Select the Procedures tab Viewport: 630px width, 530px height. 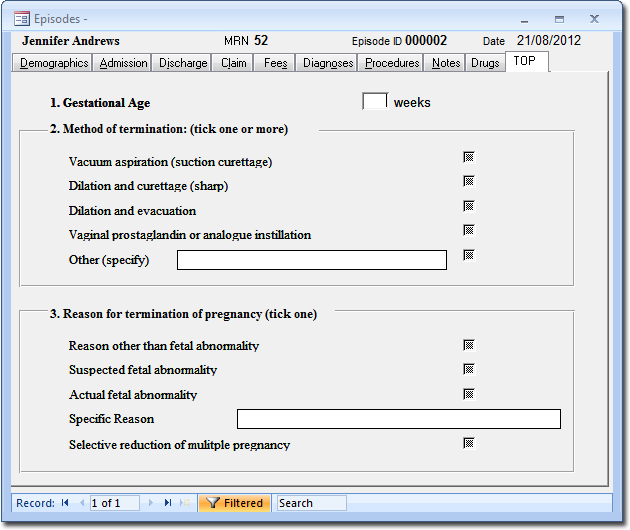392,63
